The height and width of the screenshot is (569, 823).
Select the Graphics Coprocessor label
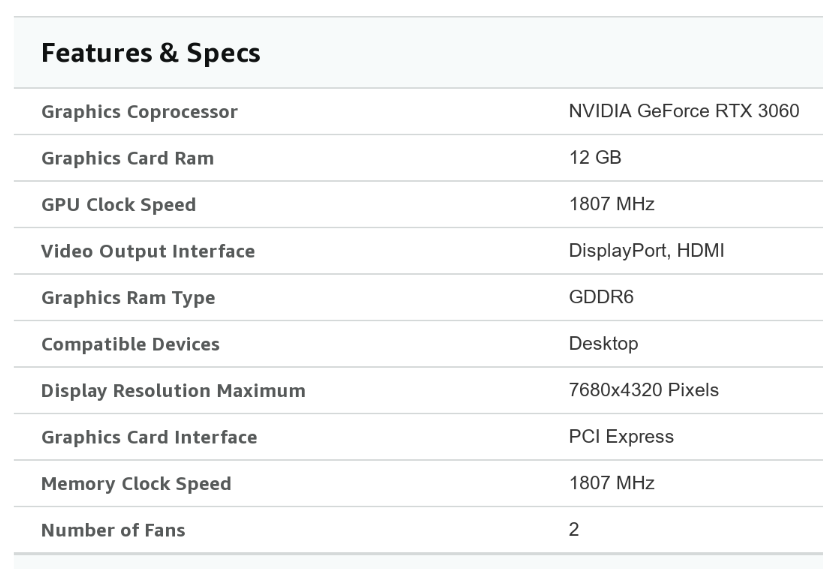[x=140, y=112]
